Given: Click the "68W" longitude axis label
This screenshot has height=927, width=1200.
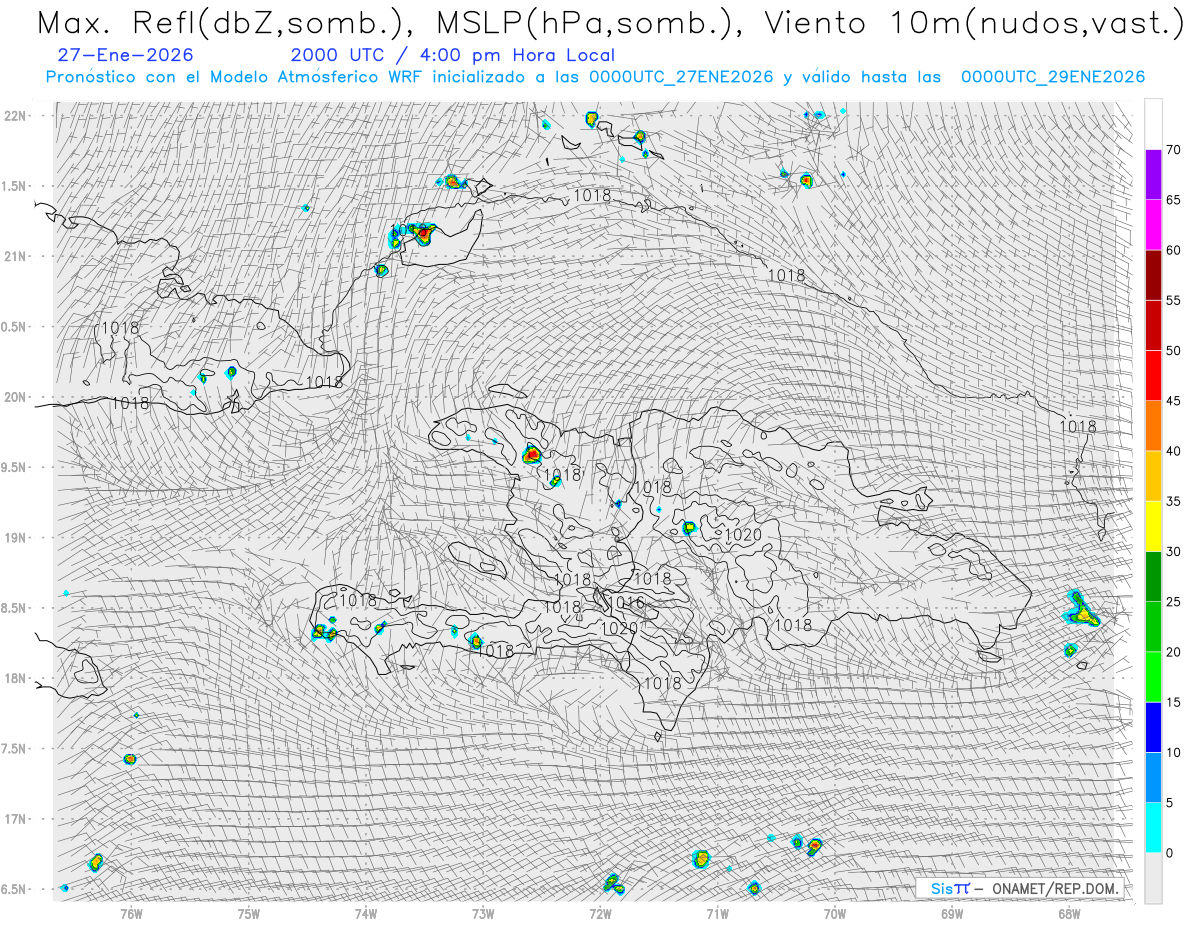Looking at the screenshot, I should tap(1068, 913).
